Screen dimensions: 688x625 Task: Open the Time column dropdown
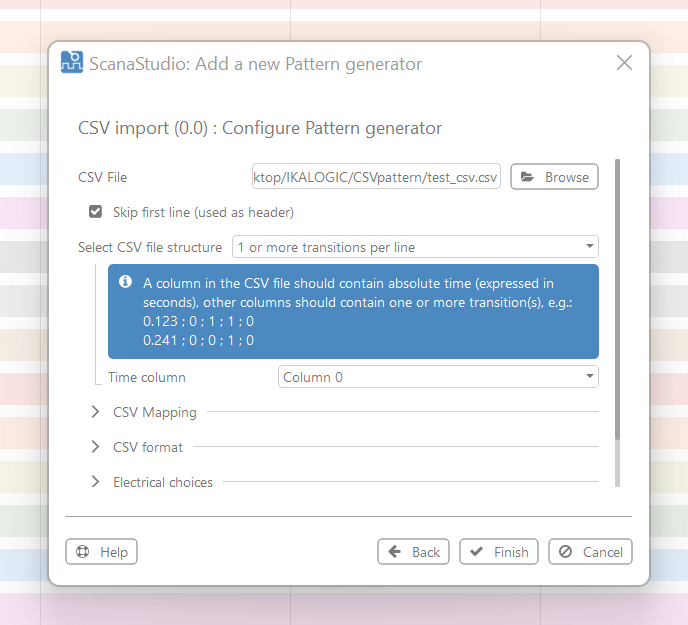pyautogui.click(x=437, y=377)
